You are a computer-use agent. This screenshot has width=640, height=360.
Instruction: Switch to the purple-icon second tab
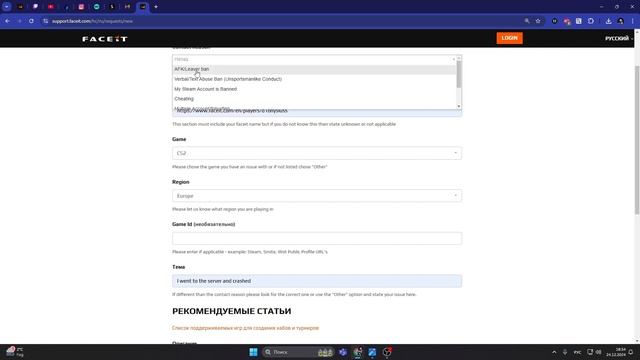tap(36, 7)
